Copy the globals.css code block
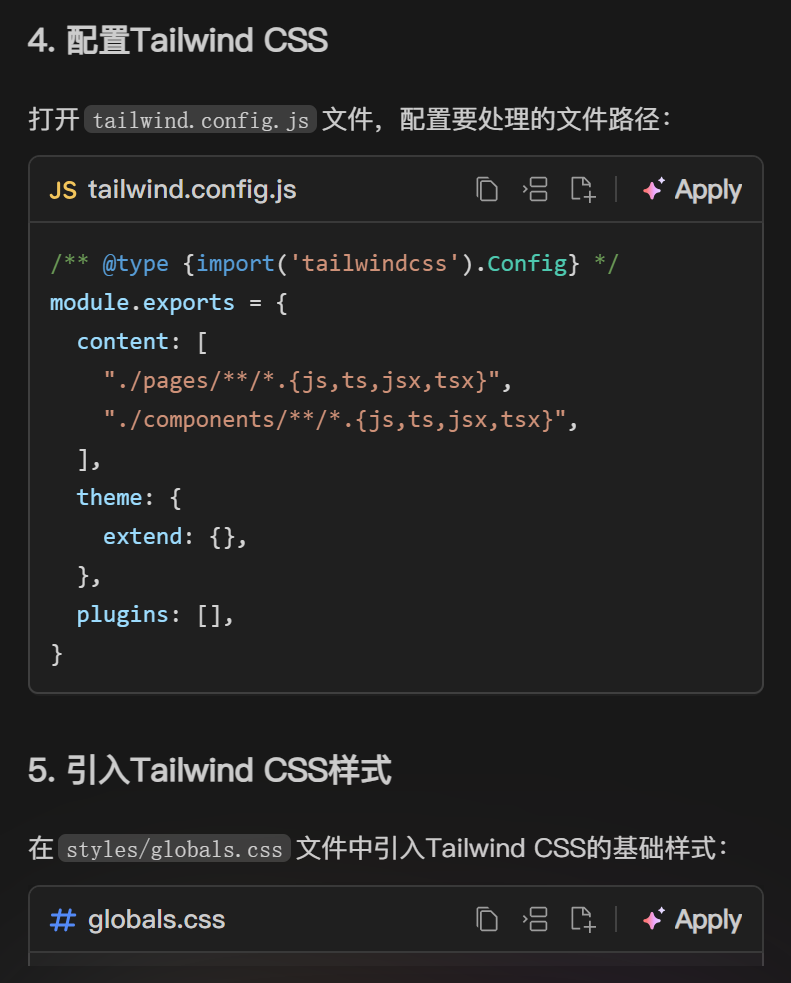 point(487,919)
